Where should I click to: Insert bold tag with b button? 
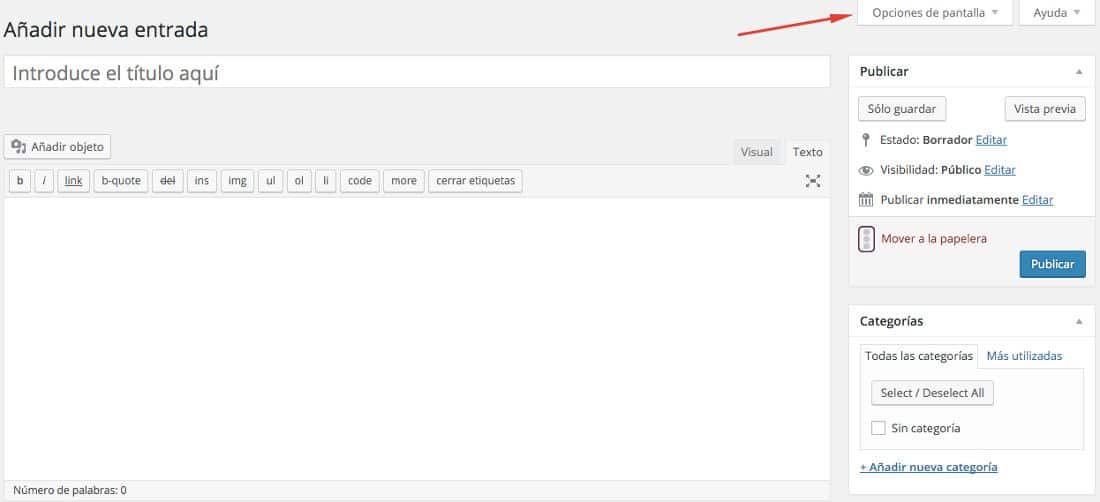click(20, 181)
